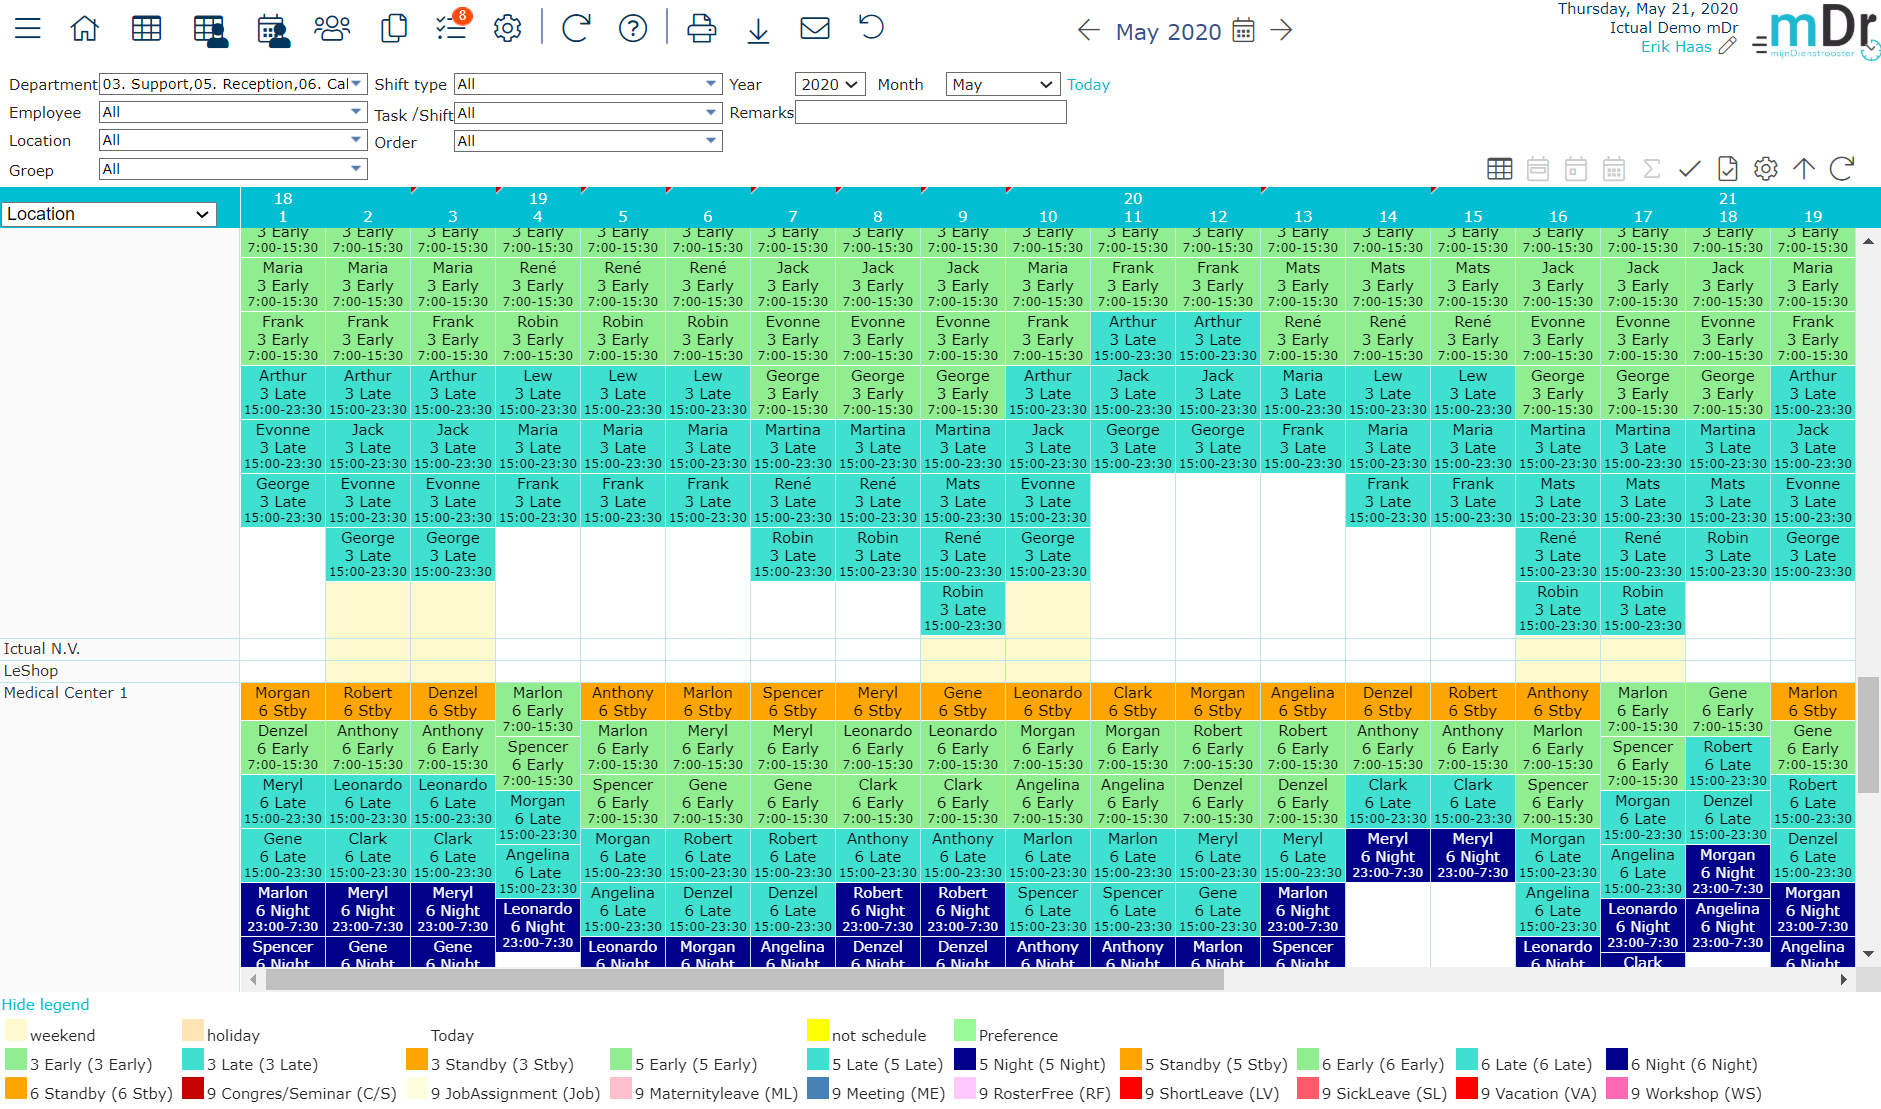This screenshot has height=1109, width=1881.
Task: Download the roster with download arrow
Action: pyautogui.click(x=759, y=30)
